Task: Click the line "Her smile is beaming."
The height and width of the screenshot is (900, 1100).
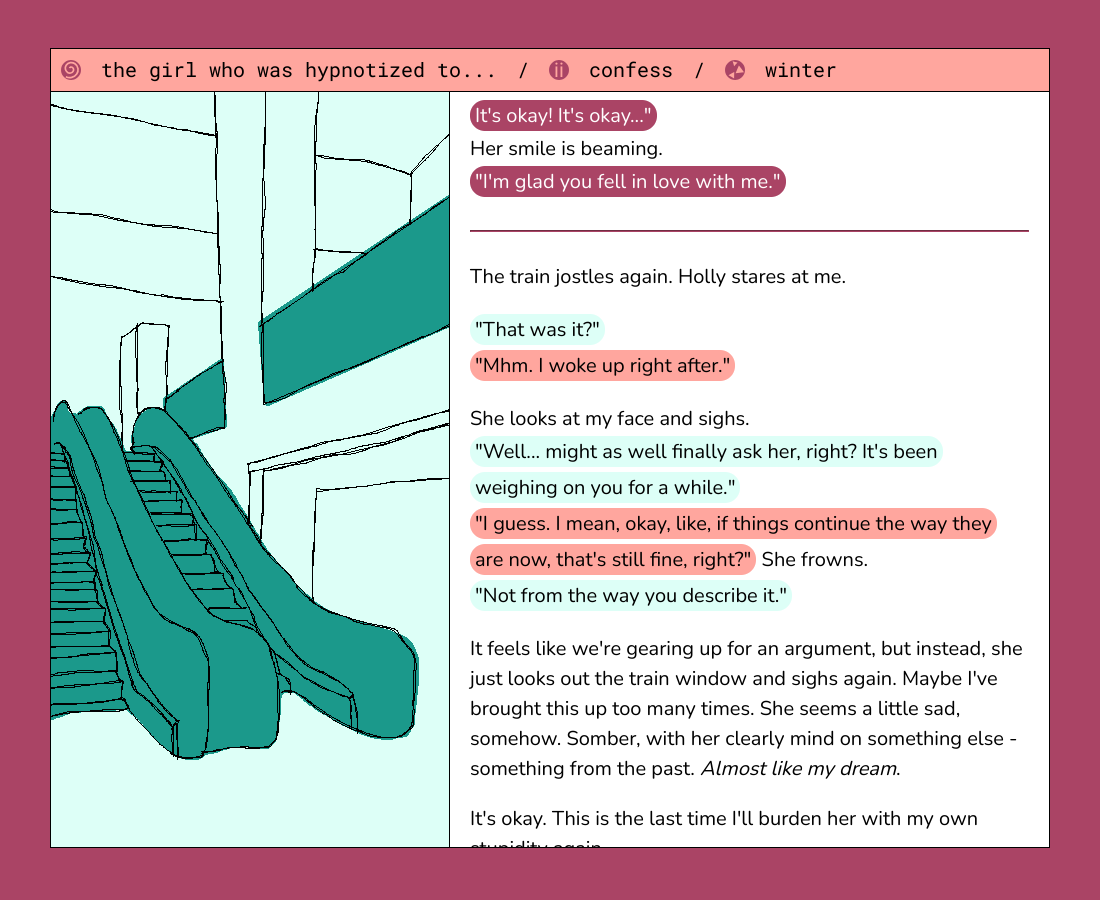Action: point(566,149)
